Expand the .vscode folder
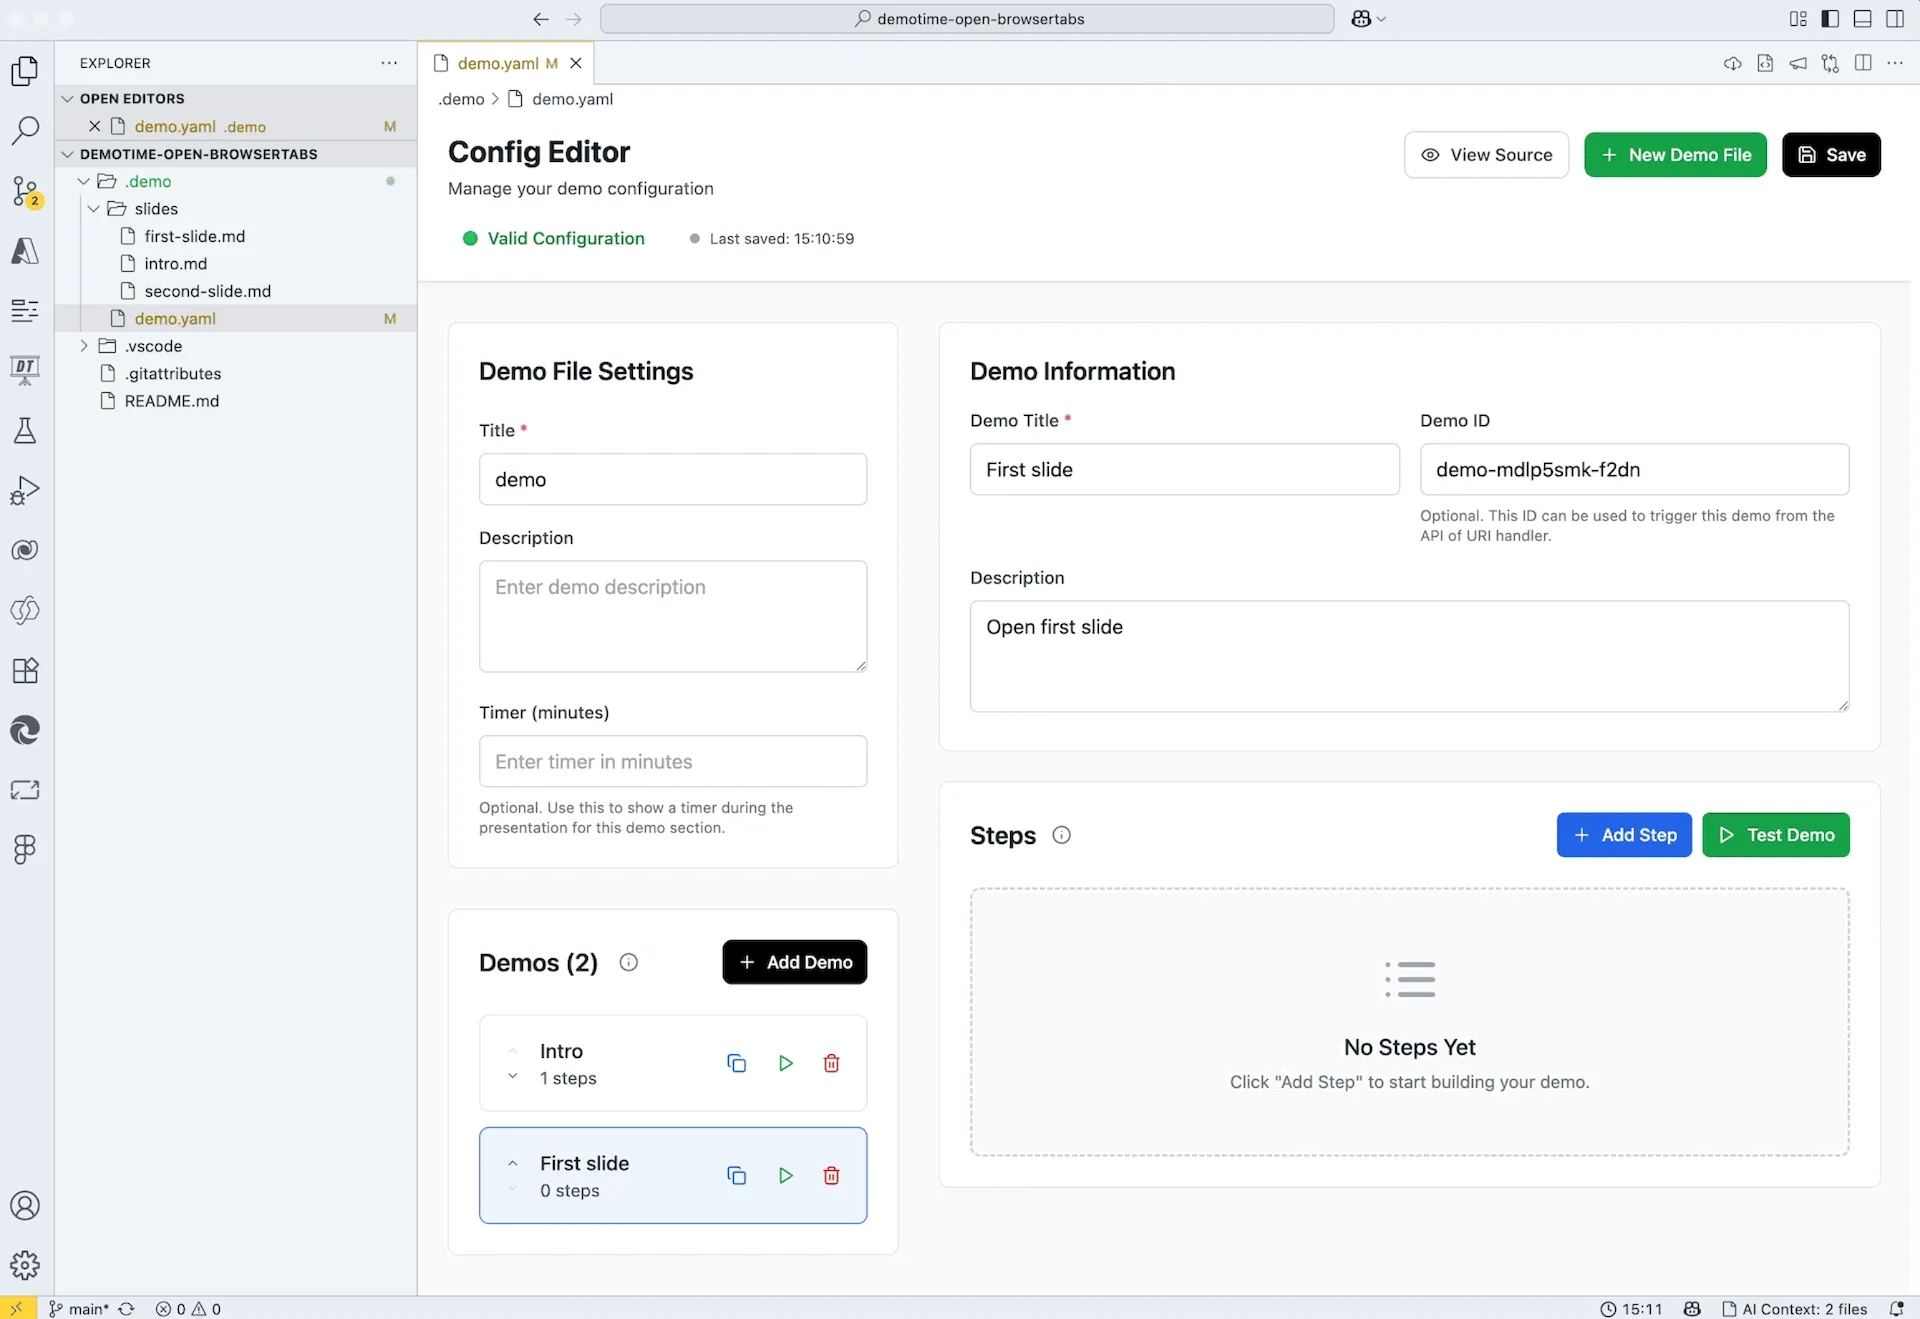 tap(84, 346)
